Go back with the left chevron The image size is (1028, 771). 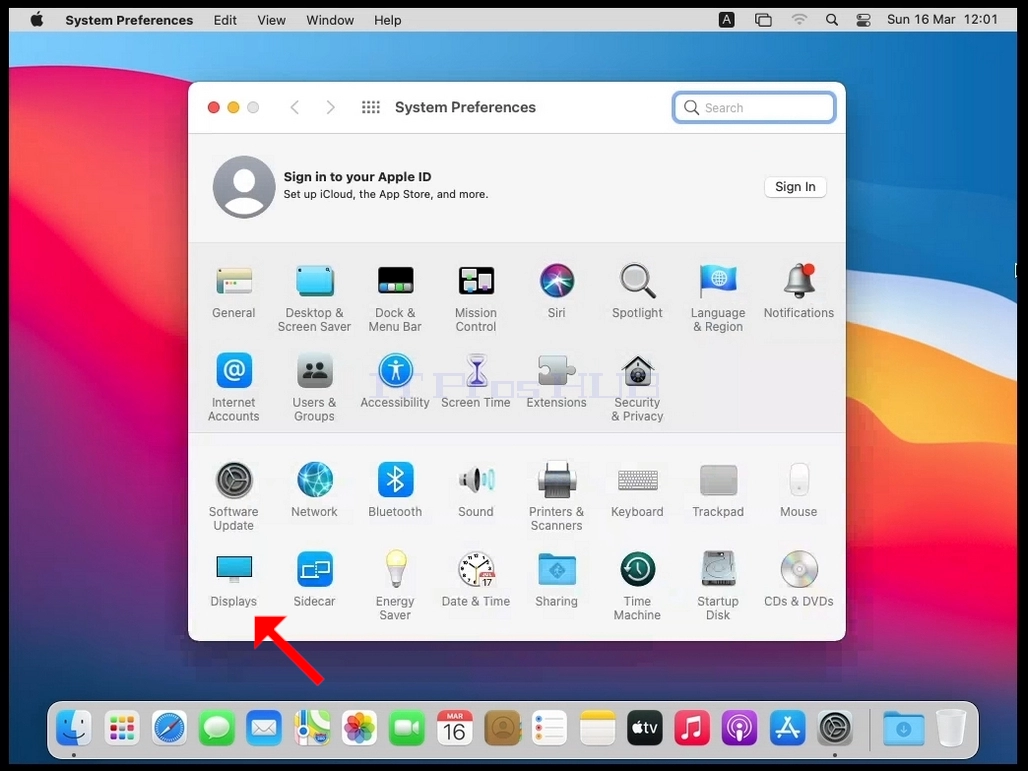point(295,108)
